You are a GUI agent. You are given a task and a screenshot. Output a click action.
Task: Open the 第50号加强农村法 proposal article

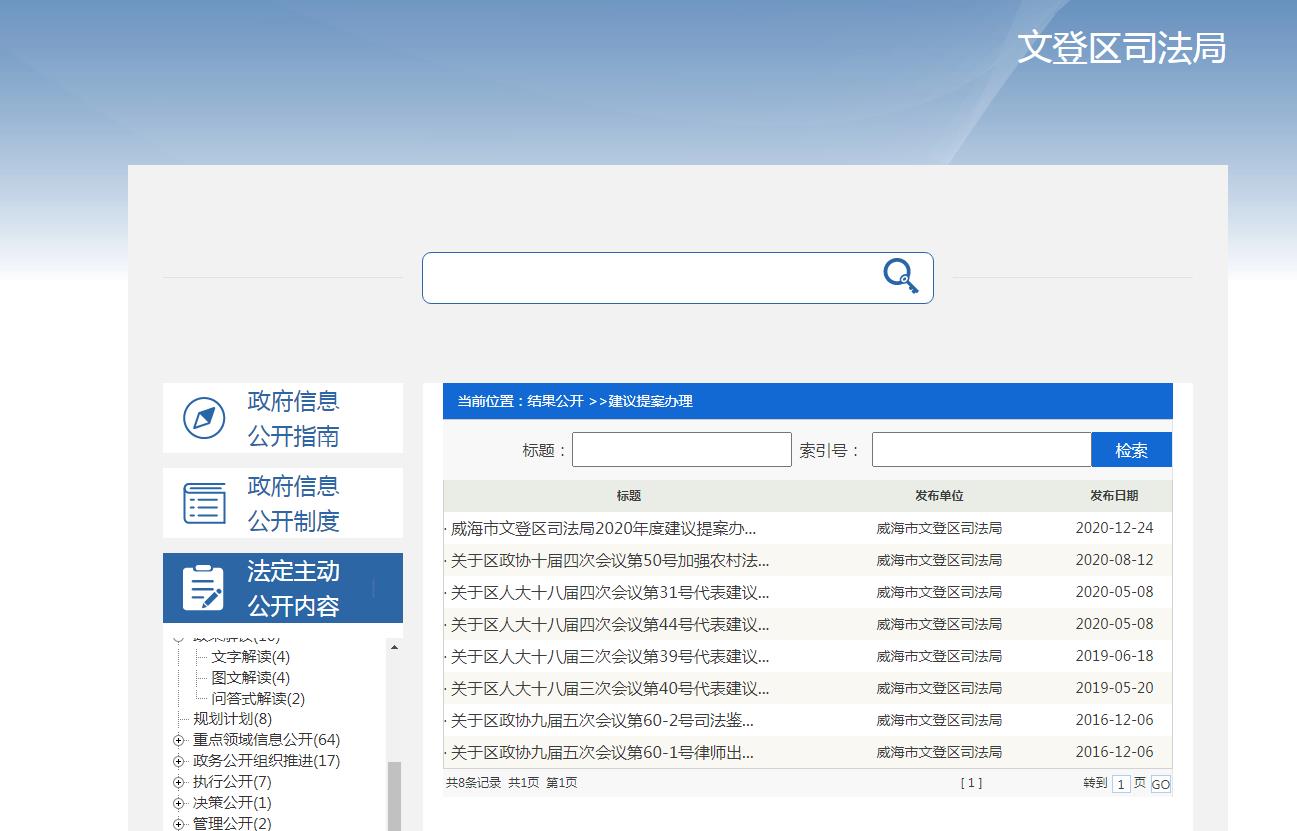[x=605, y=560]
